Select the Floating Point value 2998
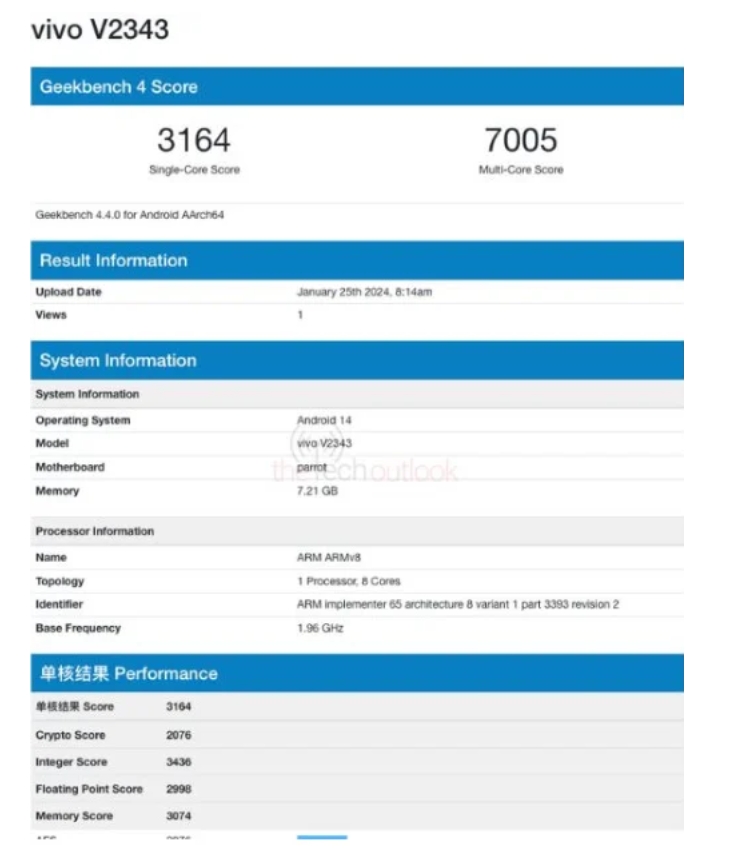The width and height of the screenshot is (741, 853). coord(178,789)
